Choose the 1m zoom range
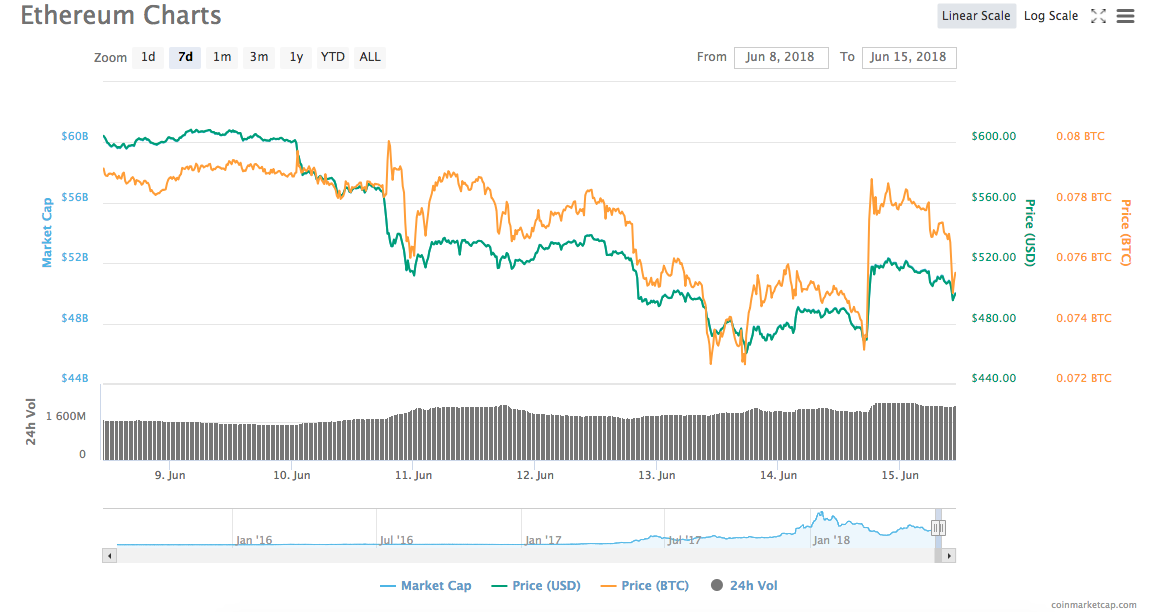The image size is (1150, 612). point(222,57)
